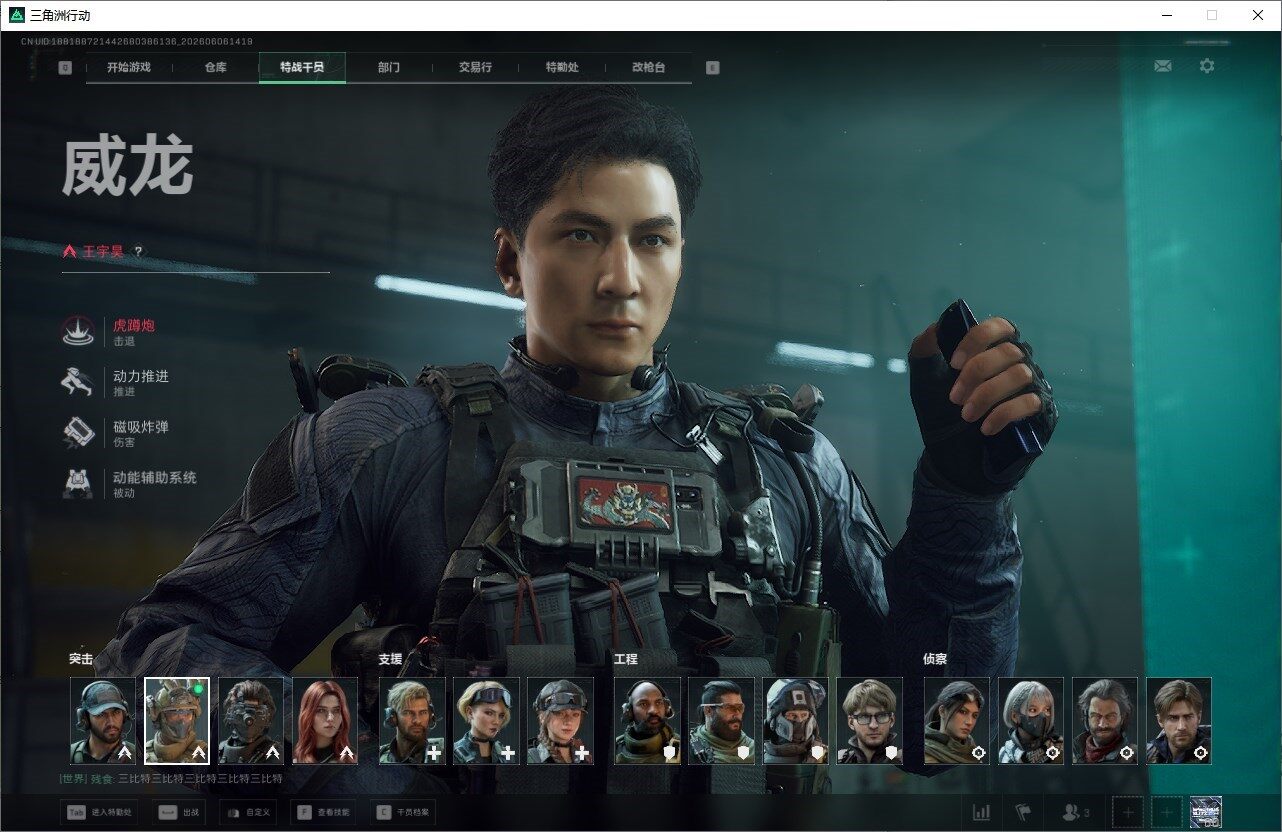Select the red-haired 突击 operator

pos(325,721)
